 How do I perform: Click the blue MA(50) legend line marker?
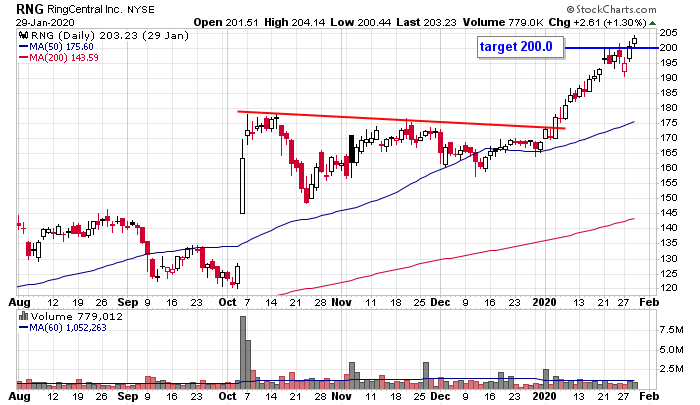(x=23, y=46)
